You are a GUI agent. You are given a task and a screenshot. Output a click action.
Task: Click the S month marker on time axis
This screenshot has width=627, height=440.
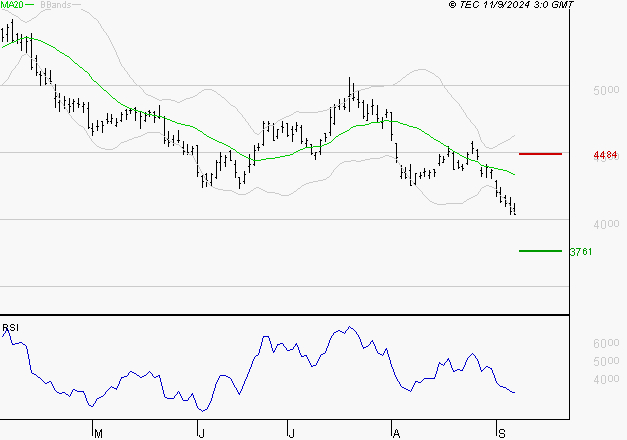(502, 433)
